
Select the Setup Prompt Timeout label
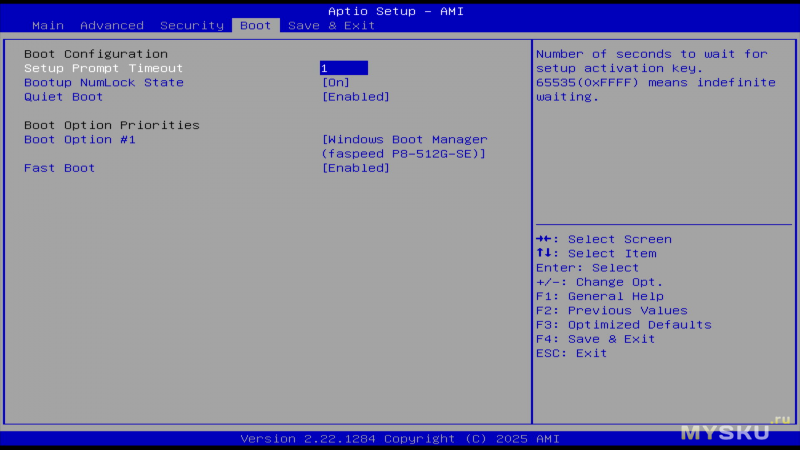103,68
